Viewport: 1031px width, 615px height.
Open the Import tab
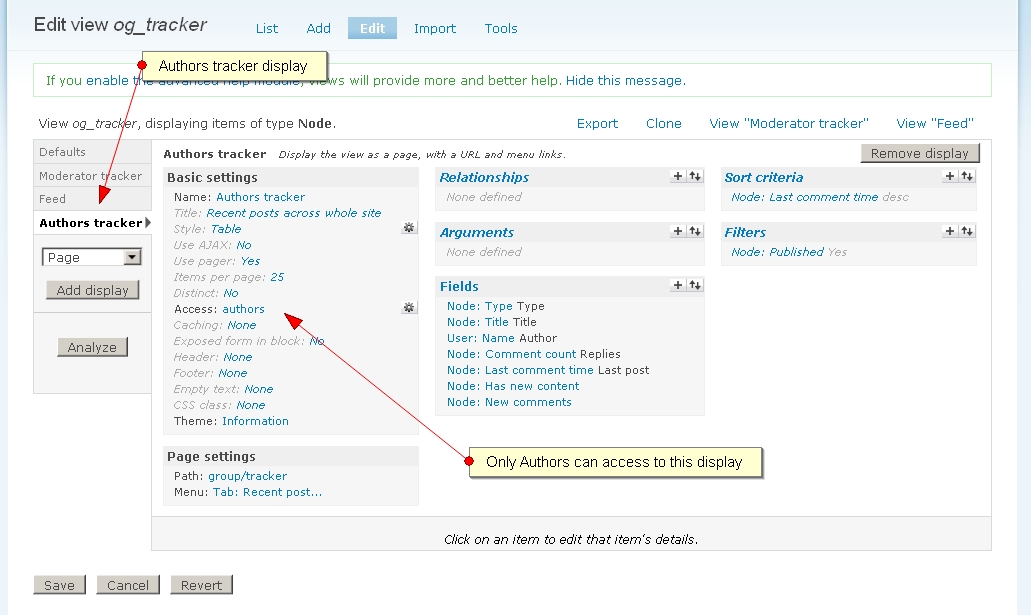click(x=435, y=28)
